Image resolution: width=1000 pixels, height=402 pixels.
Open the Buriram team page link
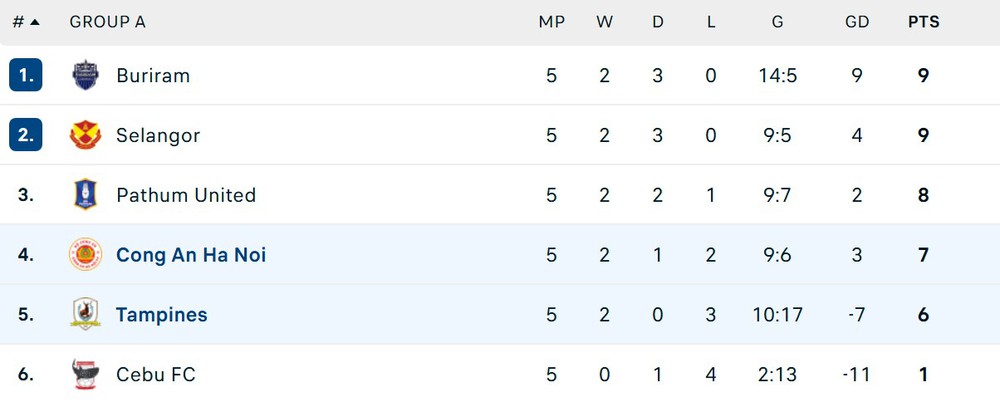point(153,75)
